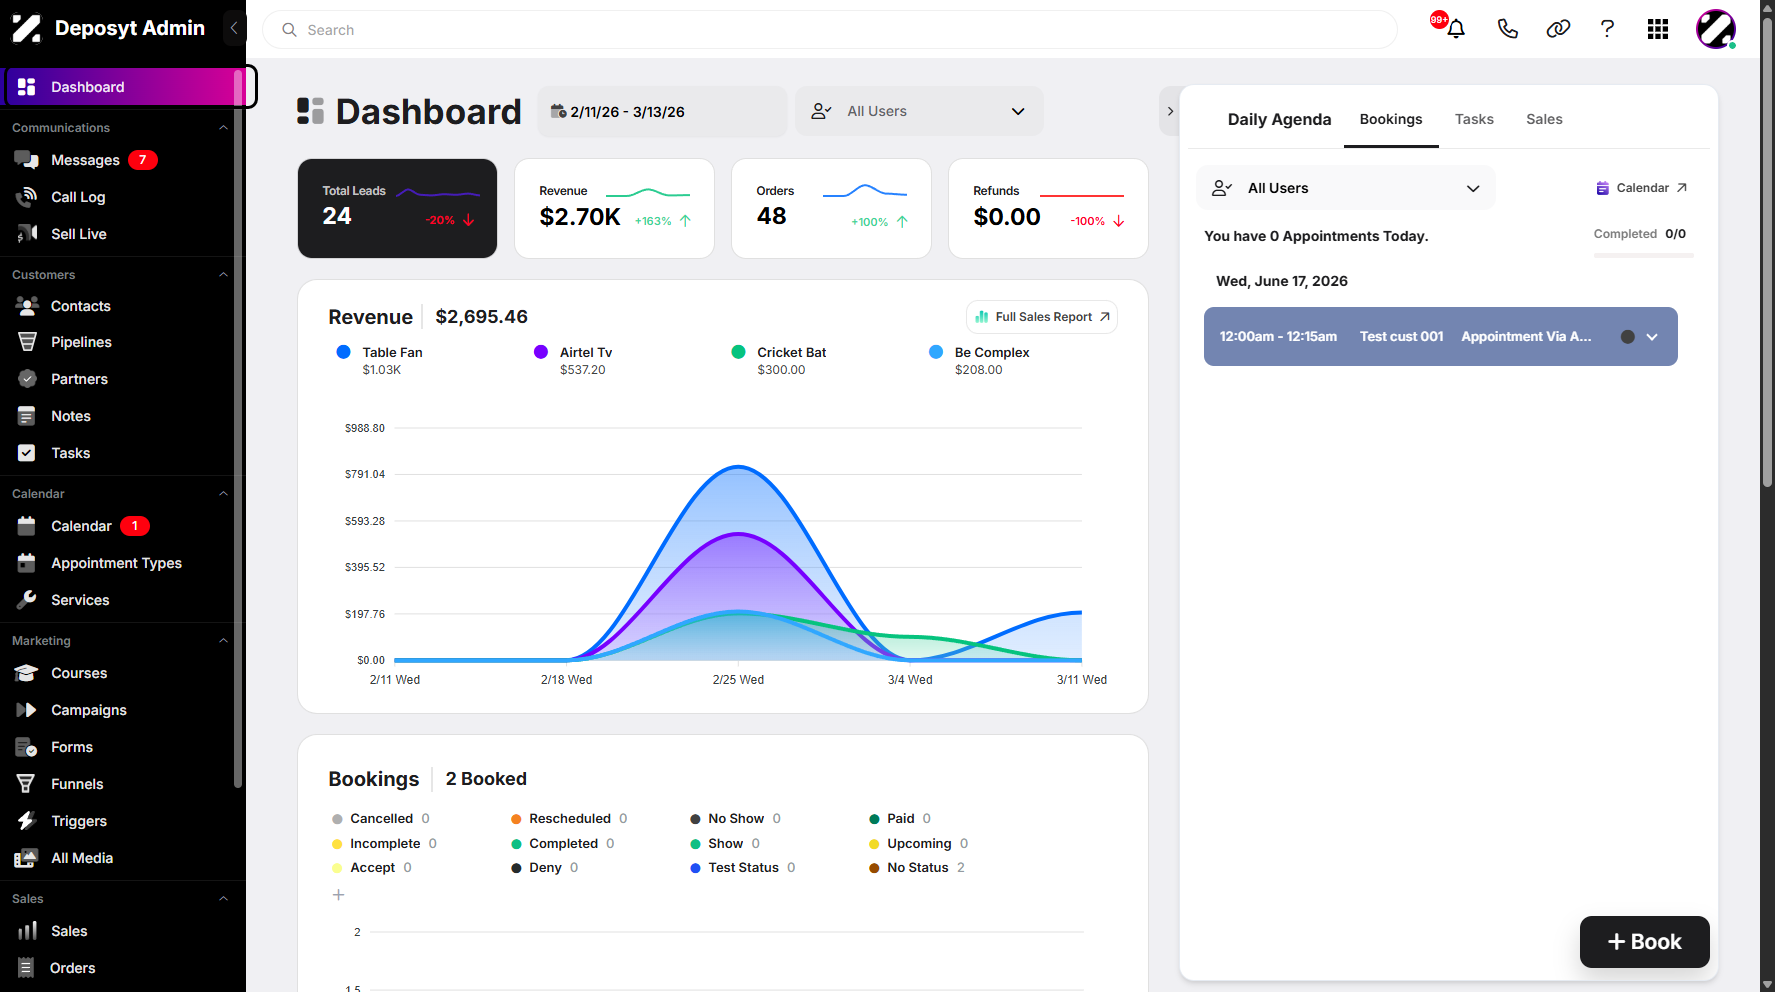Expand the Test cust 001 appointment chevron

point(1652,337)
